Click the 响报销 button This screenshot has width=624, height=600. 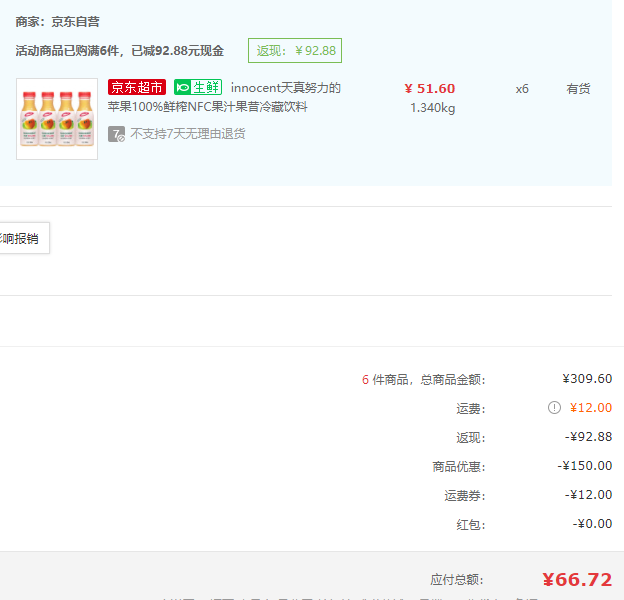(24, 238)
